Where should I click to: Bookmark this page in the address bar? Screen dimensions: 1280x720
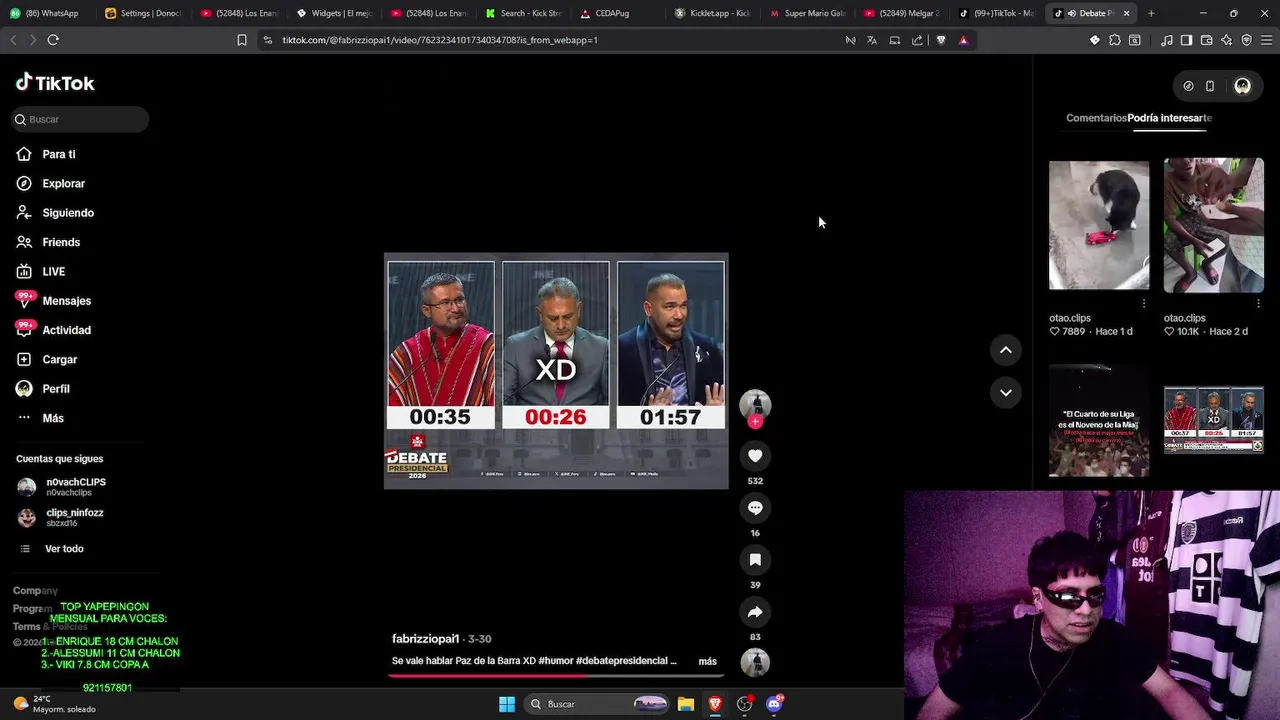(x=242, y=40)
